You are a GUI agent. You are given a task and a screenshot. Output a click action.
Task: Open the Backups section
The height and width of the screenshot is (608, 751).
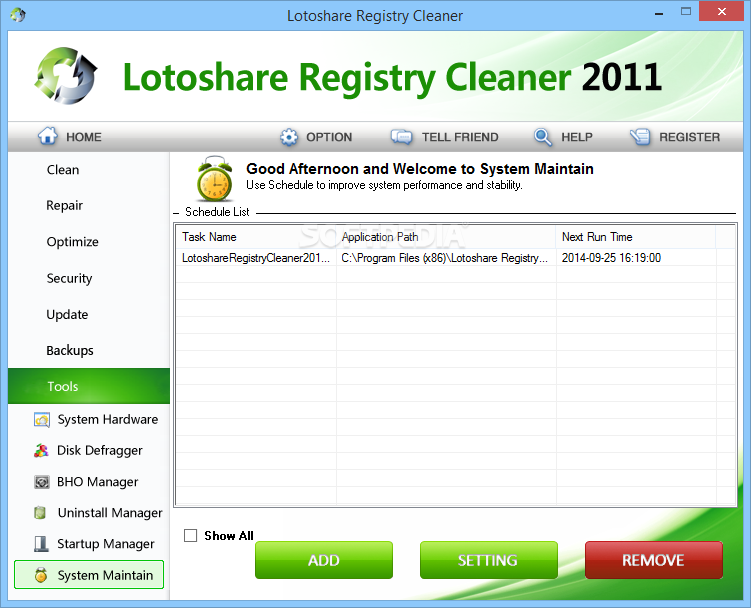[70, 351]
